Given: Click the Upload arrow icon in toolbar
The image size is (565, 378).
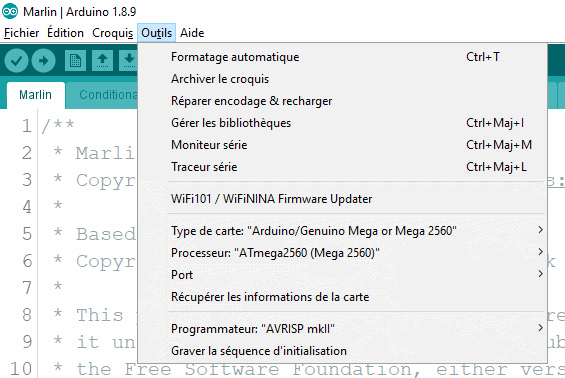Looking at the screenshot, I should 43,61.
